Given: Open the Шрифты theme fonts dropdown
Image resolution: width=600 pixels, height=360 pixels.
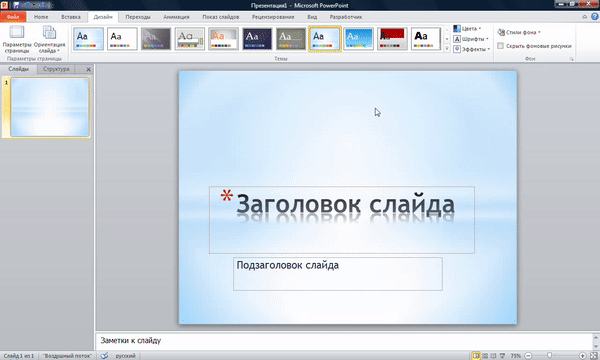Looking at the screenshot, I should 471,39.
